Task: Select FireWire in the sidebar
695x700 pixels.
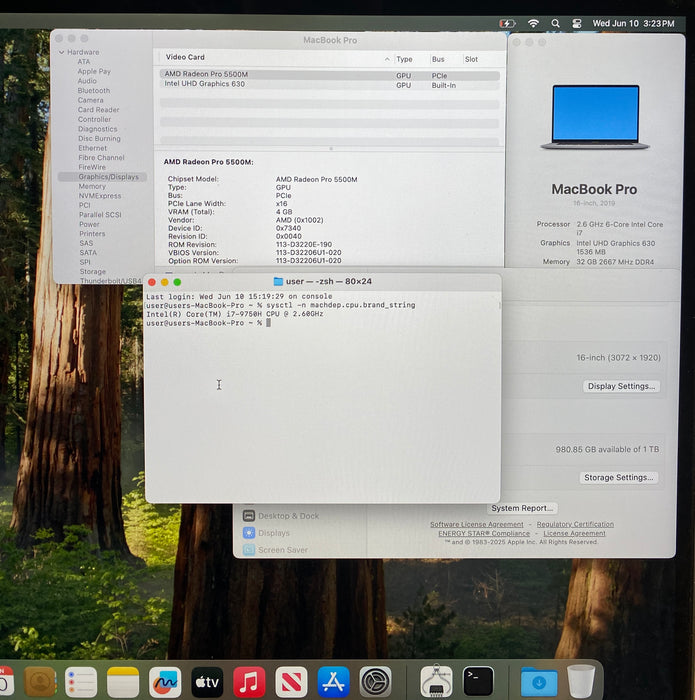Action: (x=92, y=167)
